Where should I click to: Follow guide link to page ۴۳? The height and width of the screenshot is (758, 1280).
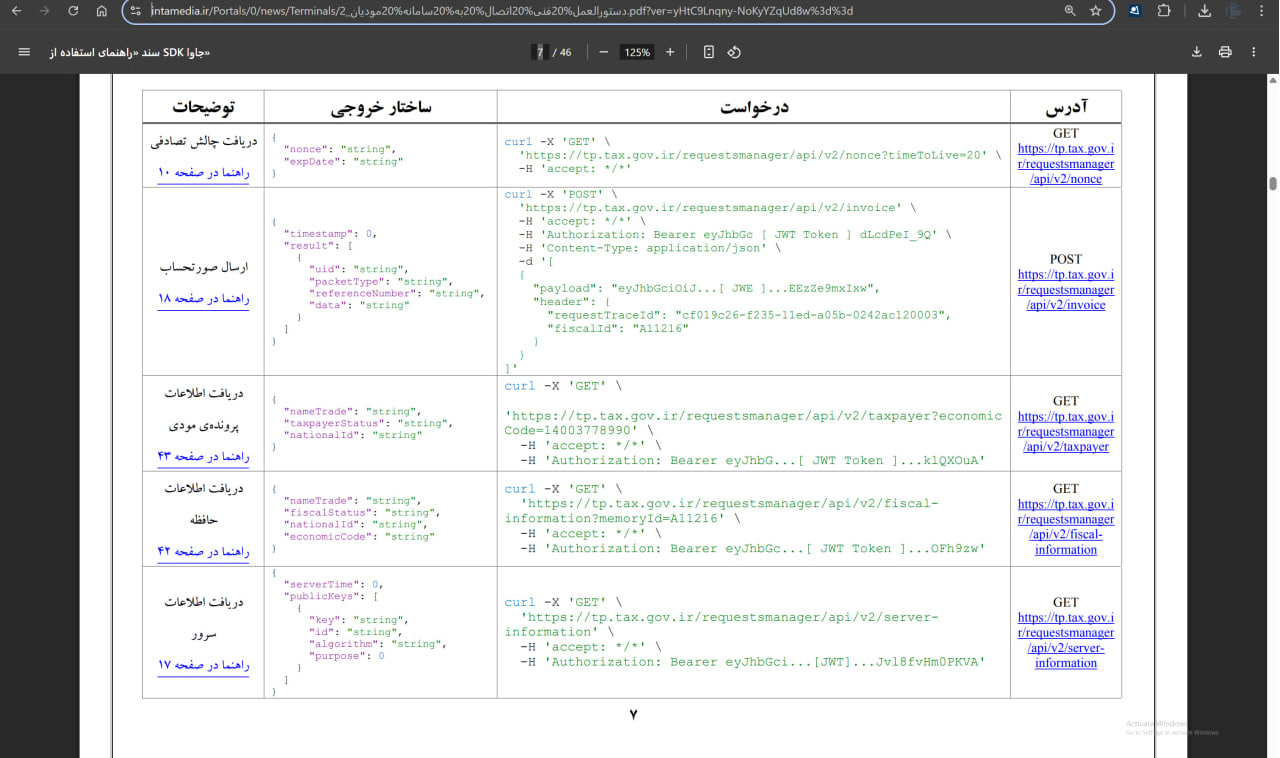point(203,457)
